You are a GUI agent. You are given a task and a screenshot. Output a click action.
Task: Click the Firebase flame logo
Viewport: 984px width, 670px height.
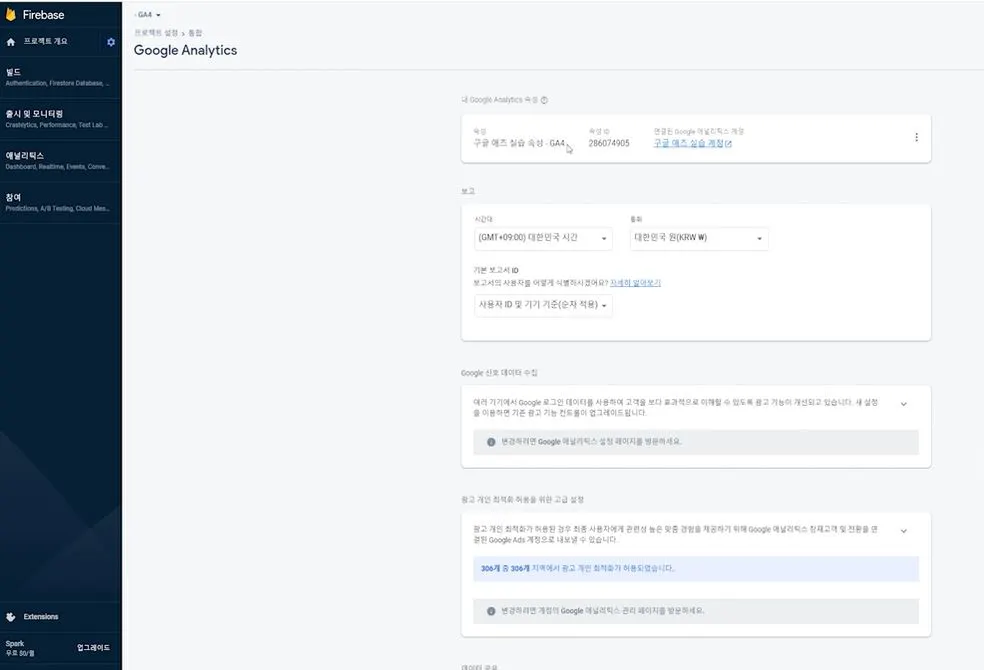(x=11, y=14)
